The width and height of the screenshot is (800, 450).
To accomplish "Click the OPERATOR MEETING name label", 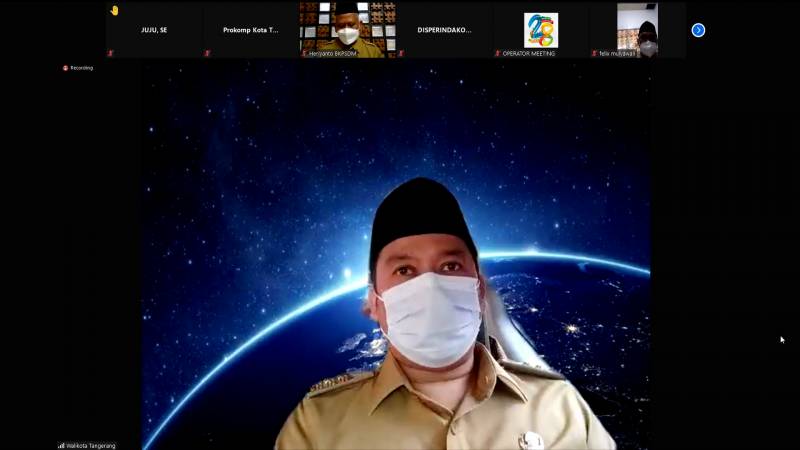I will 529,53.
